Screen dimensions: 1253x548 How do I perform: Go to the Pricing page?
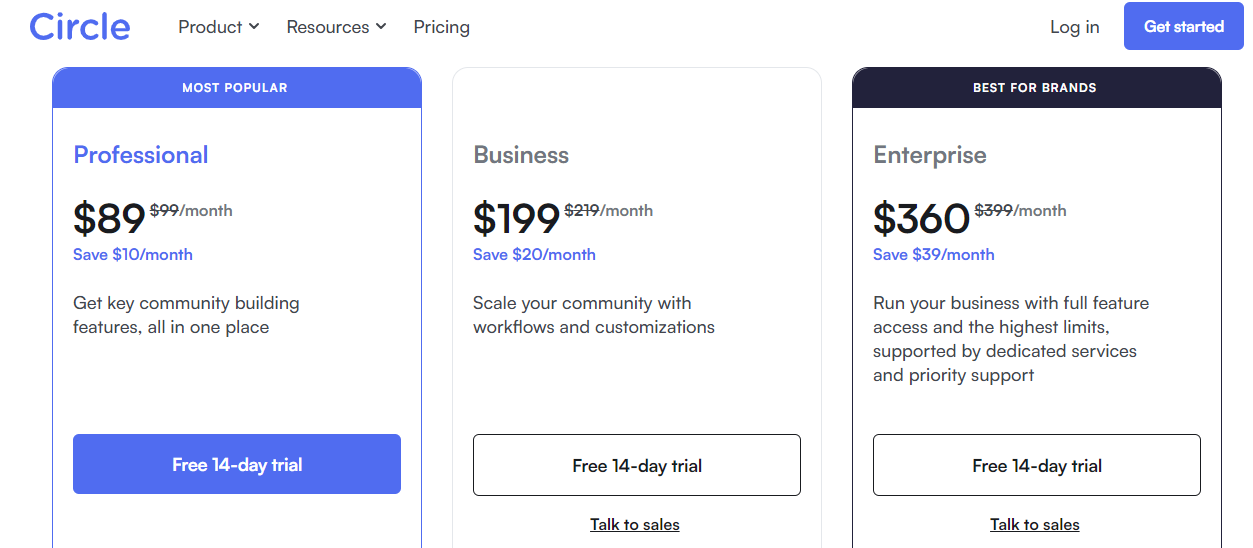(x=442, y=27)
